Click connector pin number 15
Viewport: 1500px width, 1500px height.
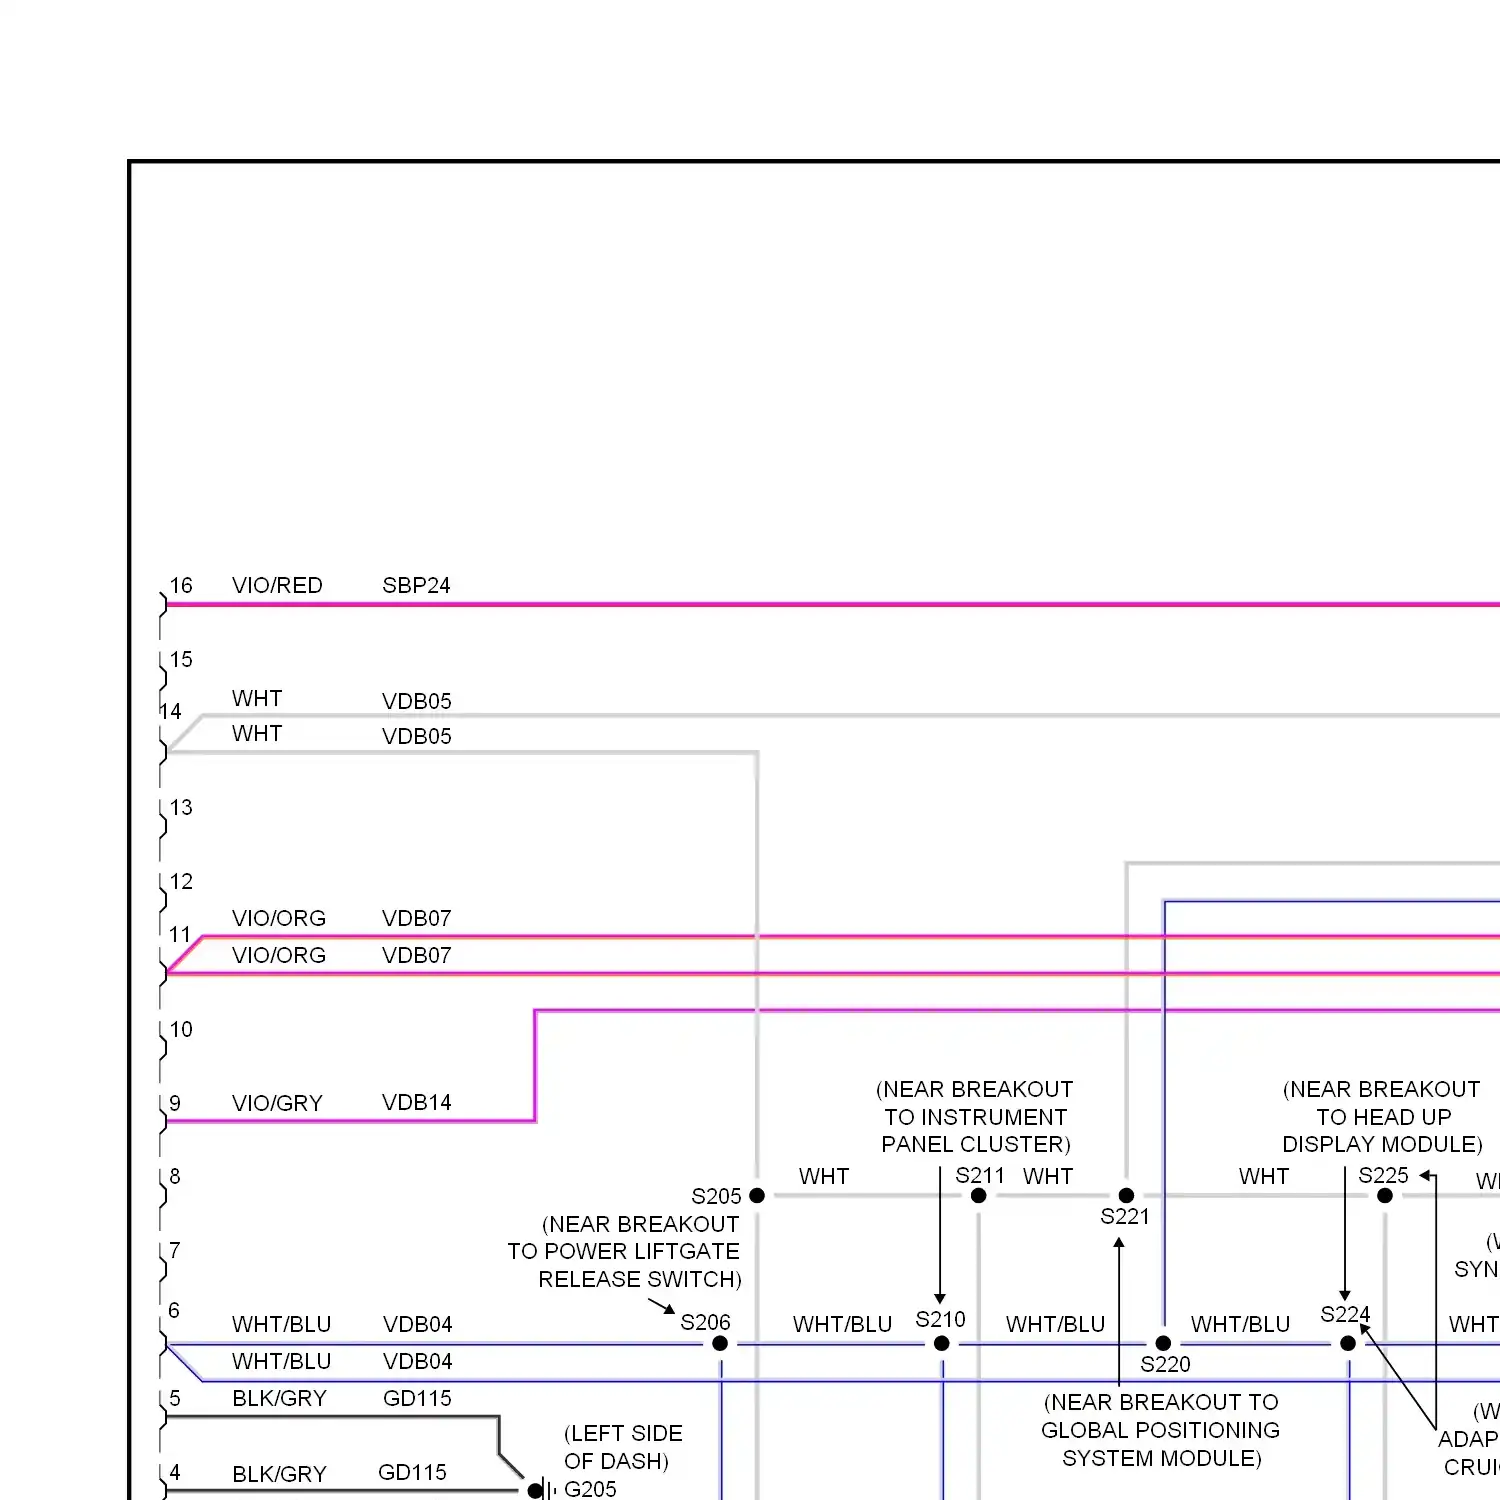tap(181, 659)
